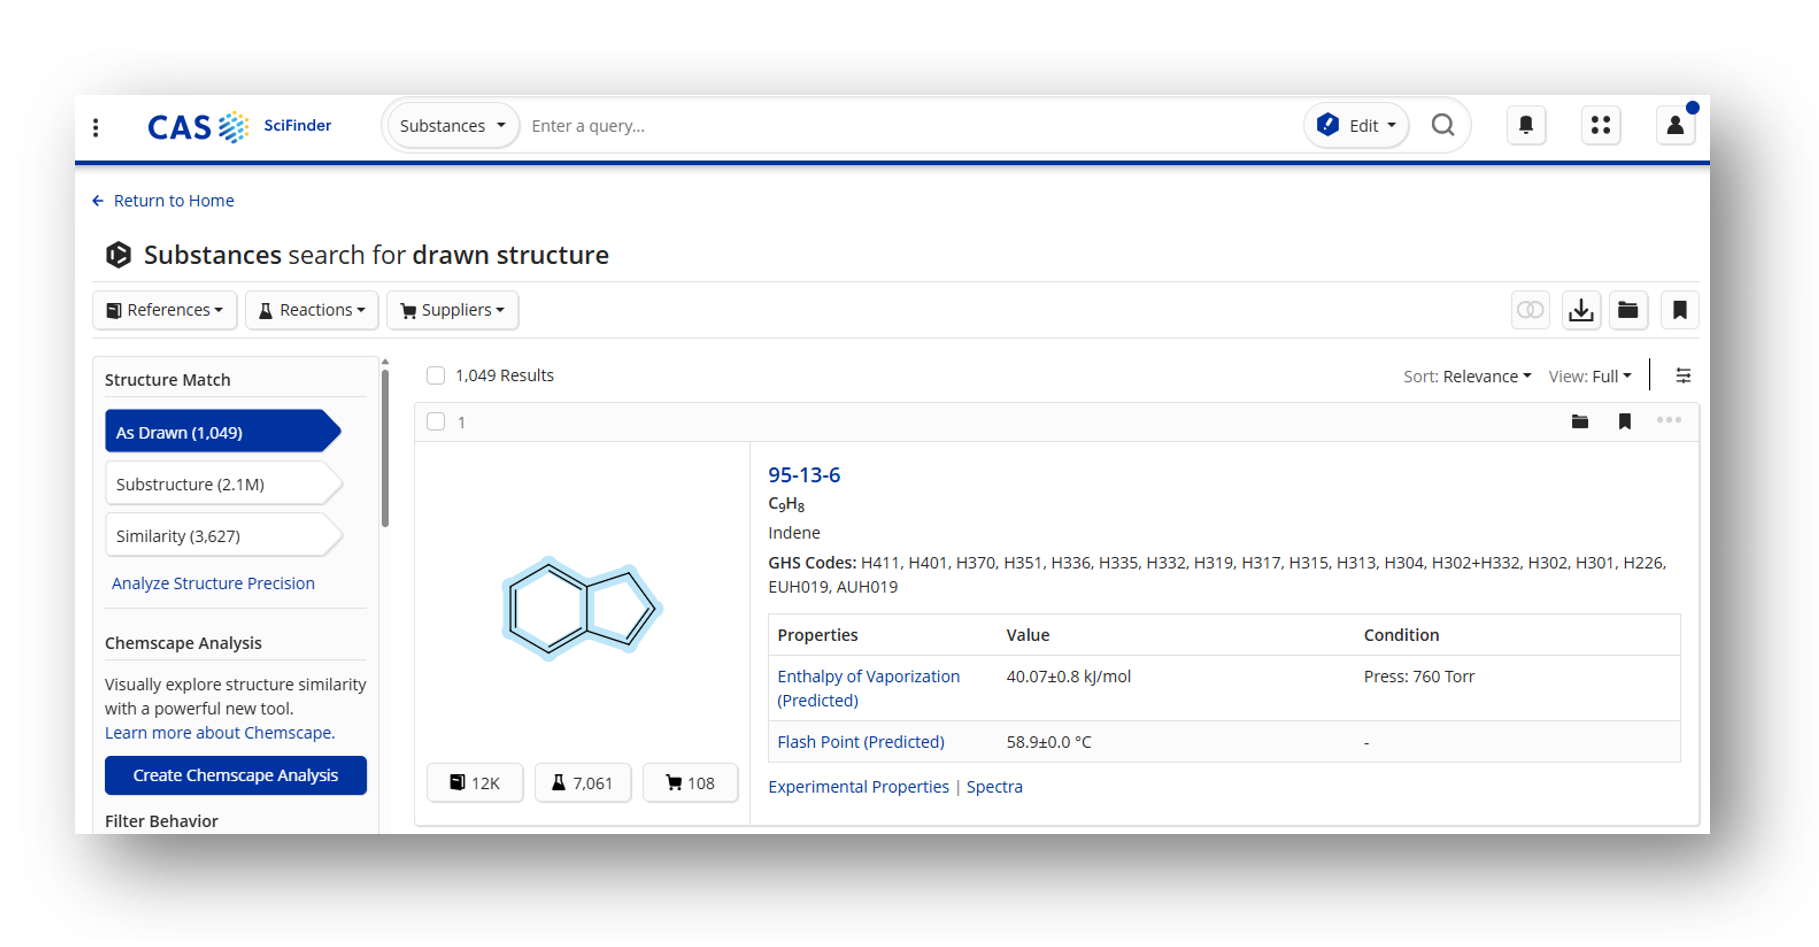This screenshot has width=1819, height=947.
Task: Click the magnifying glass search icon
Action: click(1443, 125)
